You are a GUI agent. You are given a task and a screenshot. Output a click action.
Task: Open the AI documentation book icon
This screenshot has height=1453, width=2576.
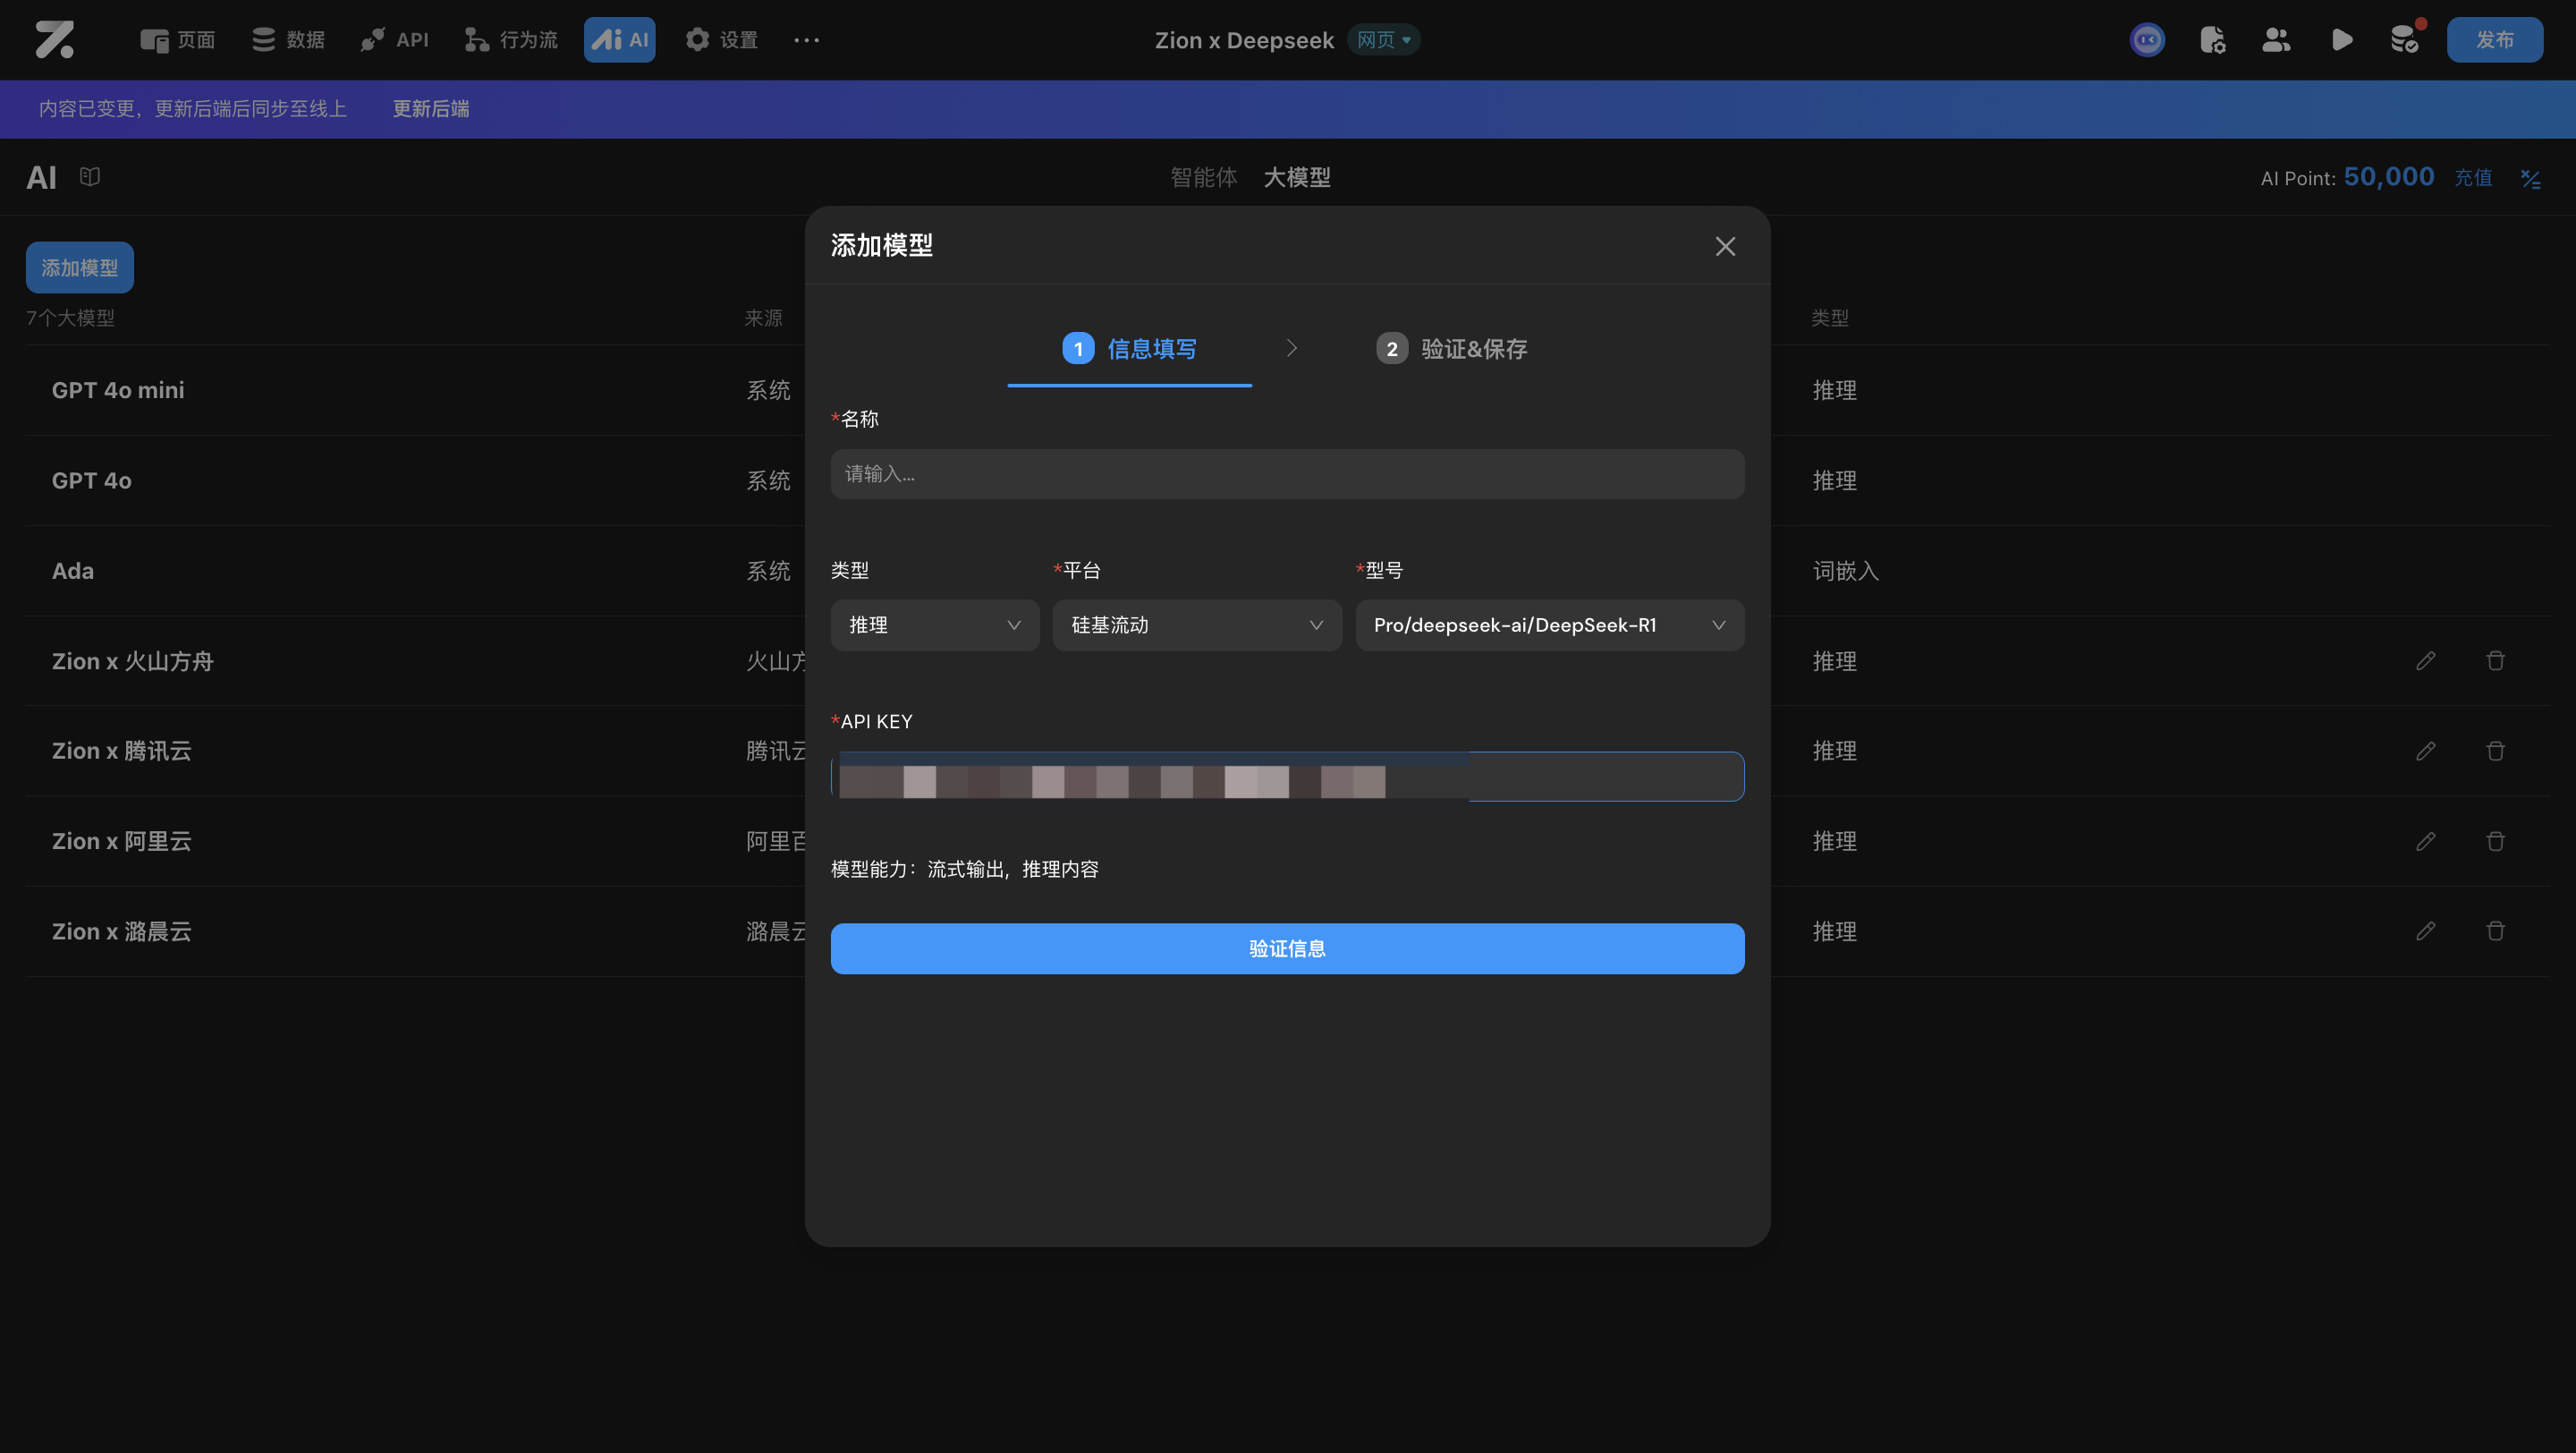[90, 177]
